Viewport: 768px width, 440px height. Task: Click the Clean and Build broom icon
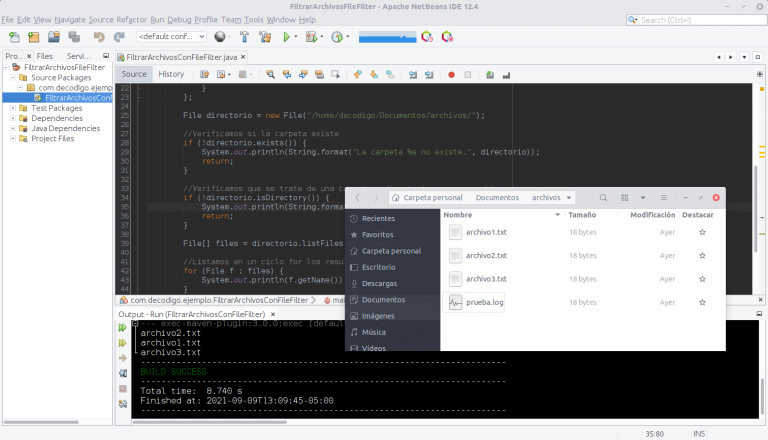265,37
